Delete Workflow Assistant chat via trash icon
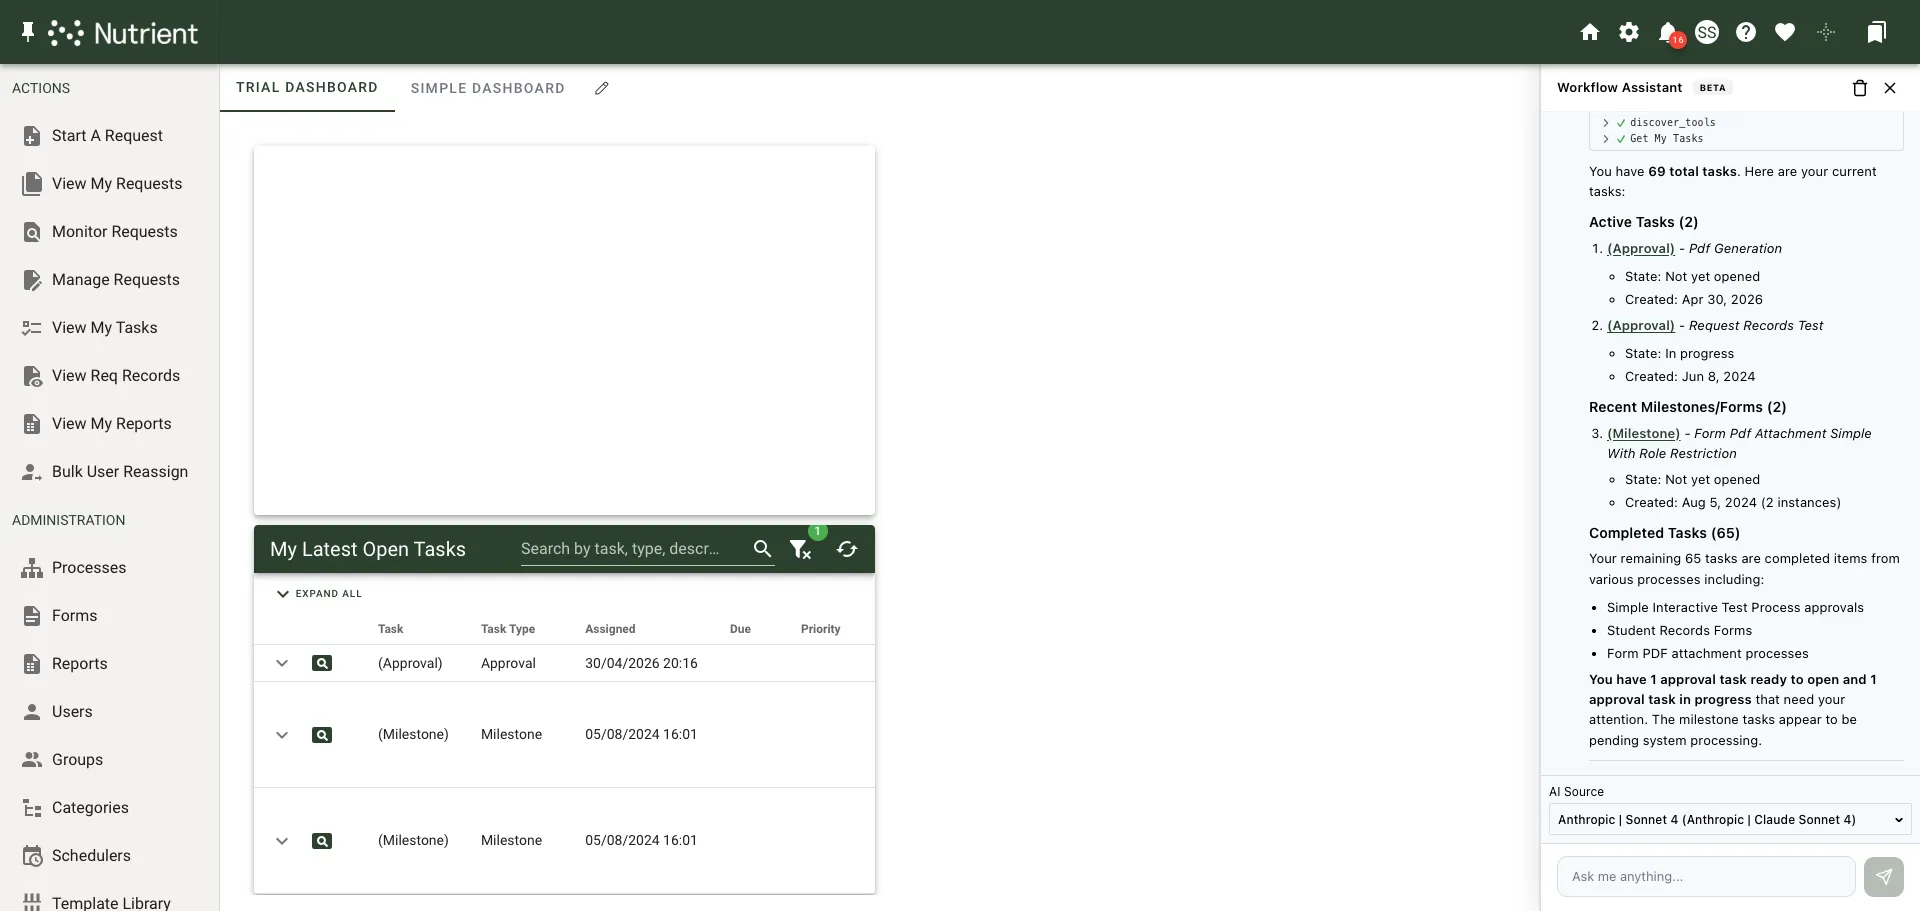 point(1860,88)
